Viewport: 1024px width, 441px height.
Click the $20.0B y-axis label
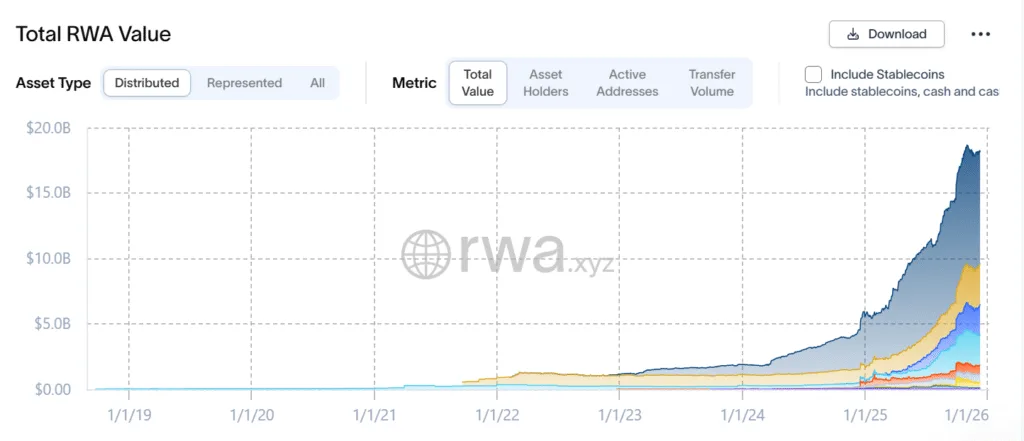(x=47, y=127)
